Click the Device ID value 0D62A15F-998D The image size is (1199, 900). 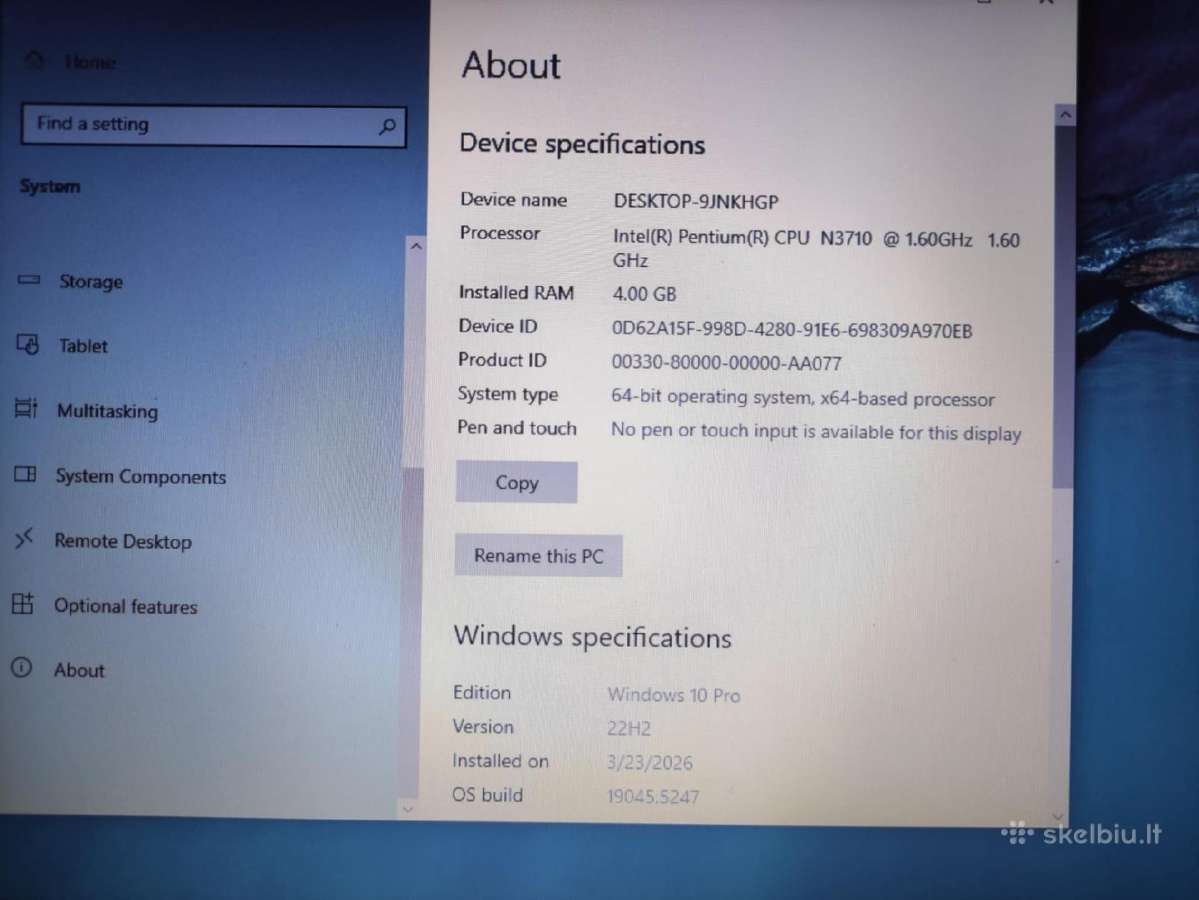(x=791, y=330)
